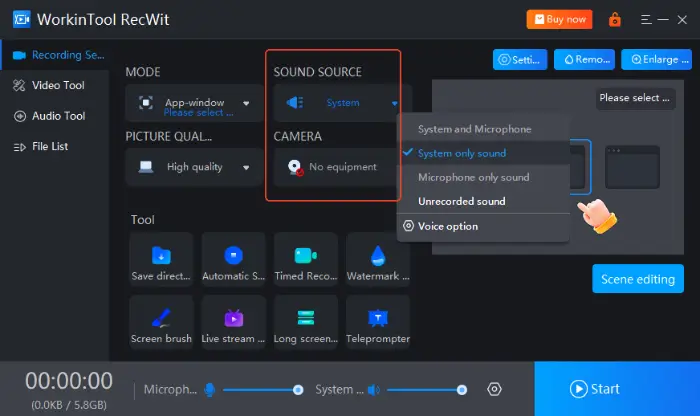Click the 00:00:00 recording timer

69,381
